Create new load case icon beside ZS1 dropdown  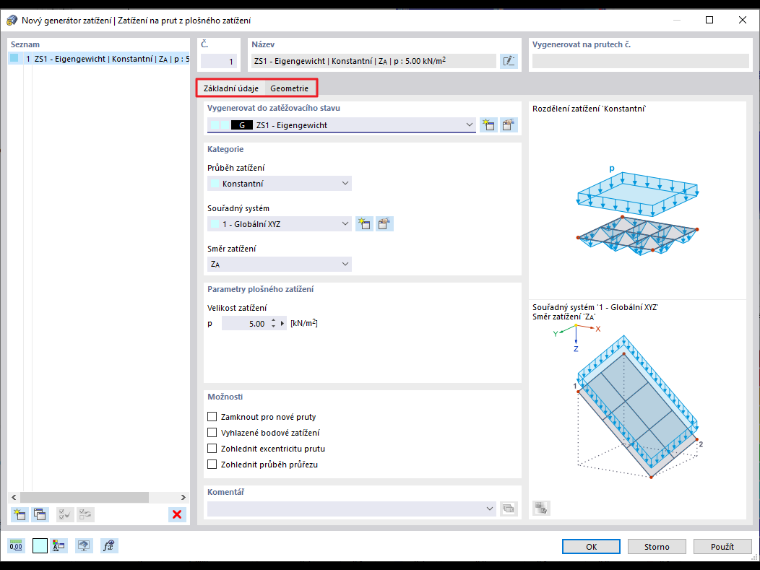(489, 125)
